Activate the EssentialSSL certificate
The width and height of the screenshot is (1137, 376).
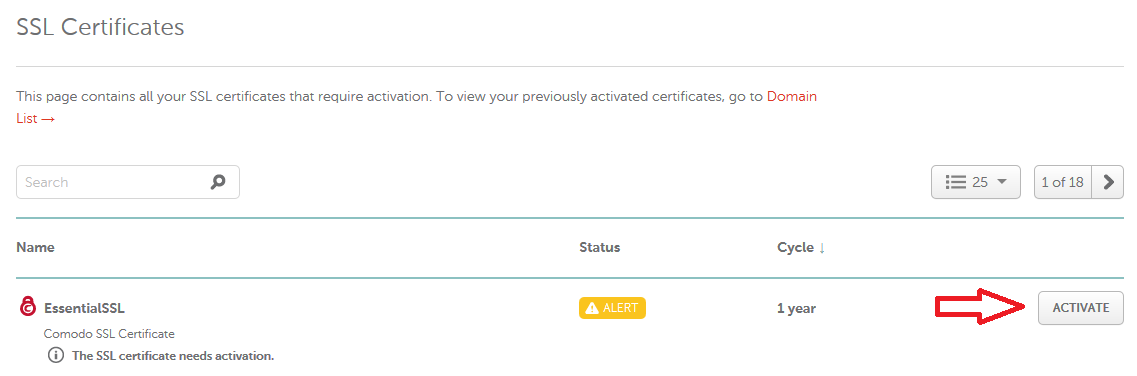(1080, 308)
